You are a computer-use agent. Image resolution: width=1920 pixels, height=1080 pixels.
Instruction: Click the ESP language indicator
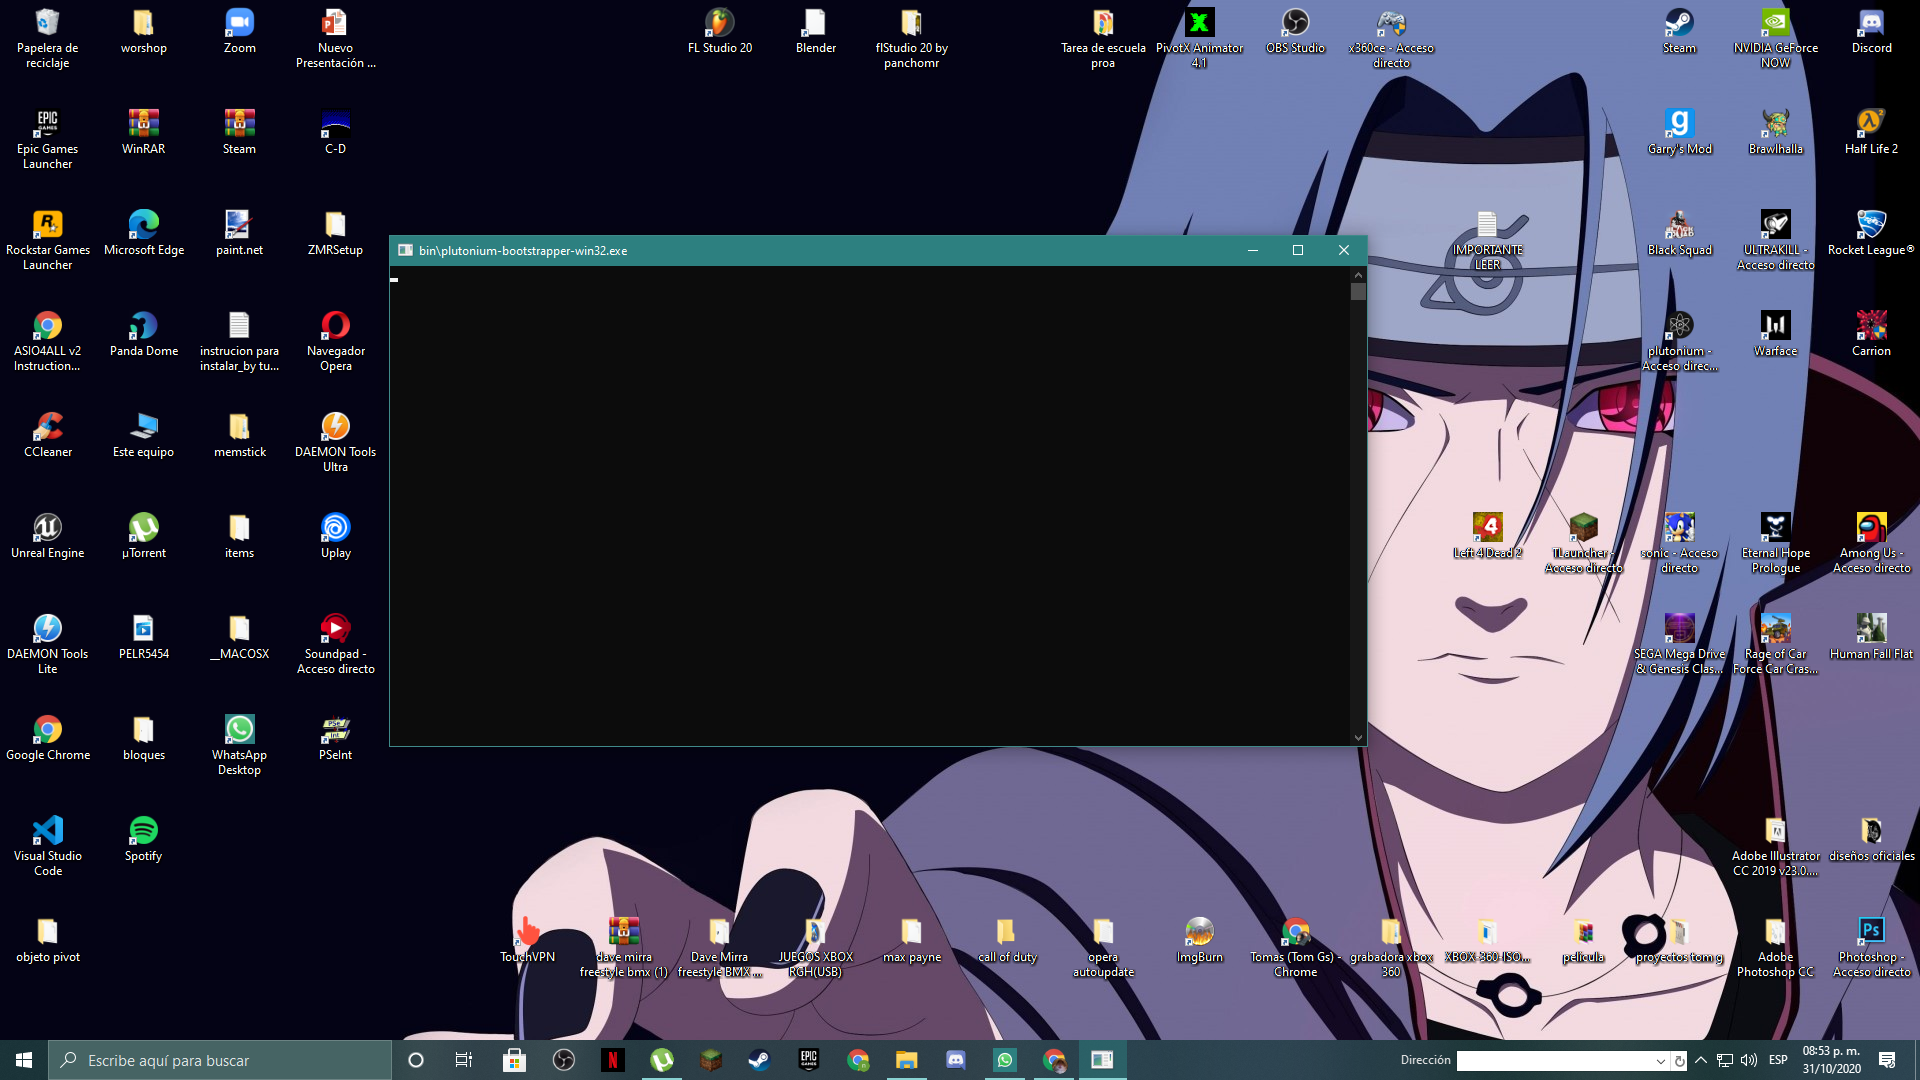[1778, 1060]
